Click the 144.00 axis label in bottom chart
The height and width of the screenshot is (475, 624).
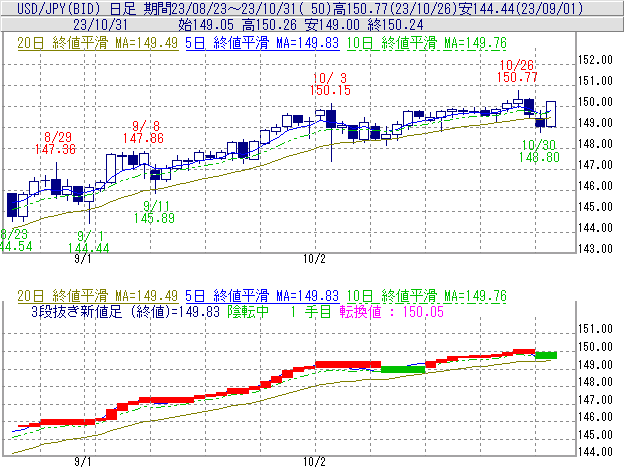[595, 452]
